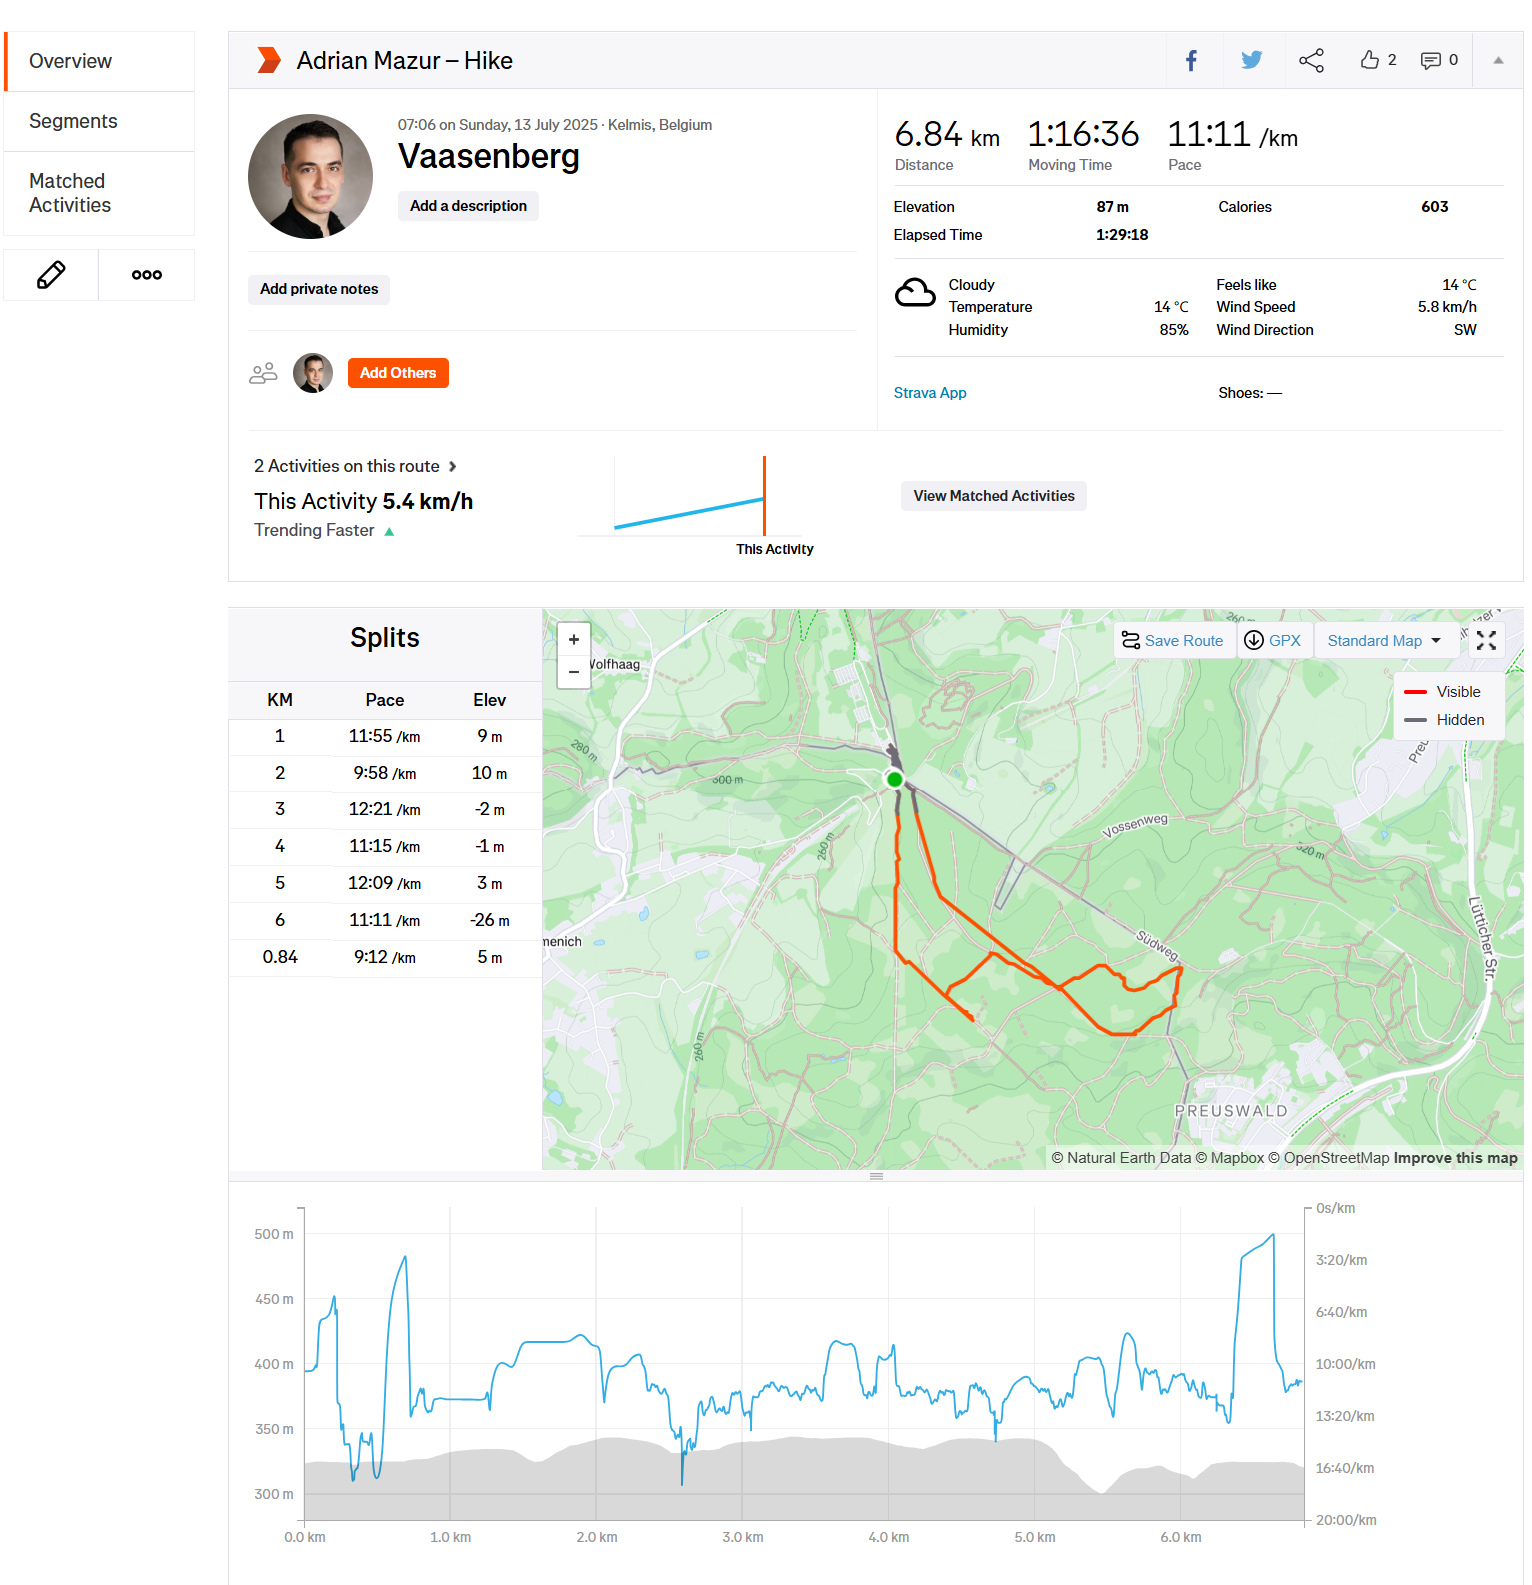This screenshot has width=1532, height=1585.
Task: Share activity on Facebook
Action: [1191, 61]
